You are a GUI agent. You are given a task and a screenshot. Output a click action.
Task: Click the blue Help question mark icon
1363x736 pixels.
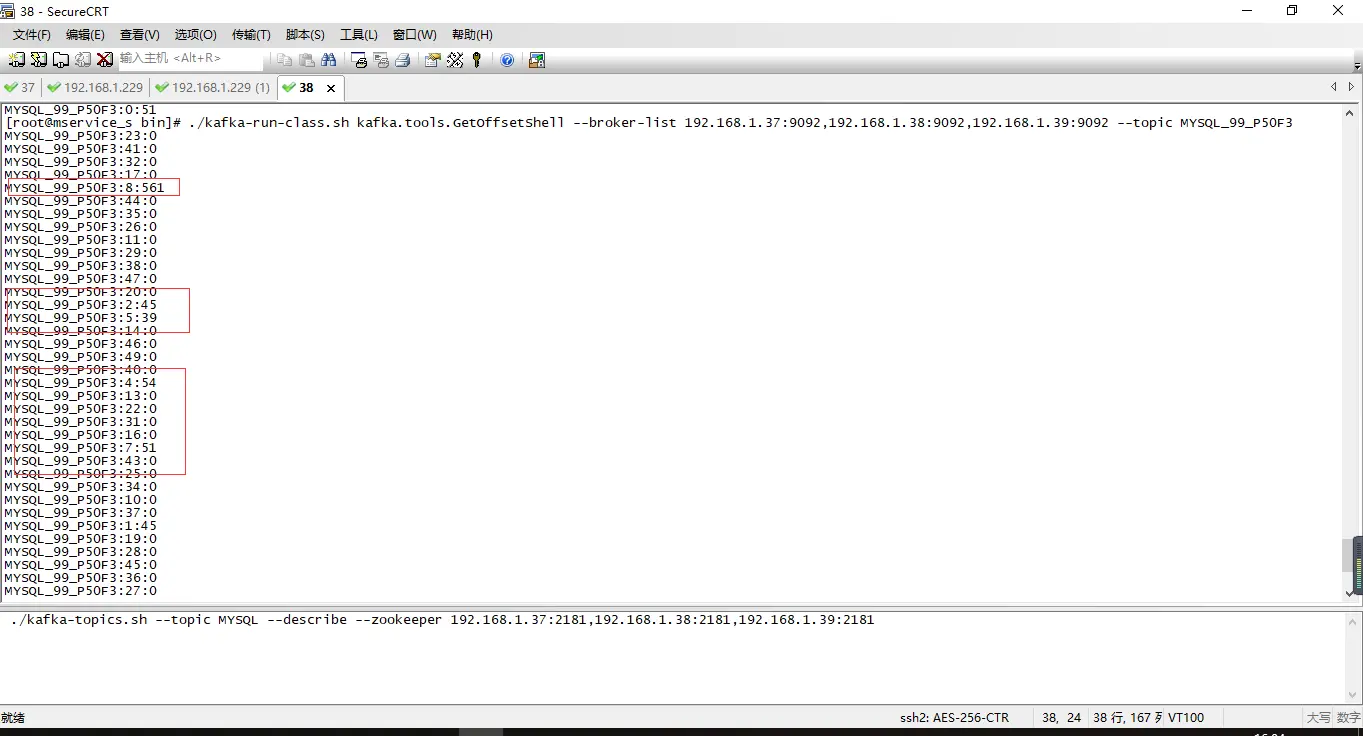coord(507,60)
